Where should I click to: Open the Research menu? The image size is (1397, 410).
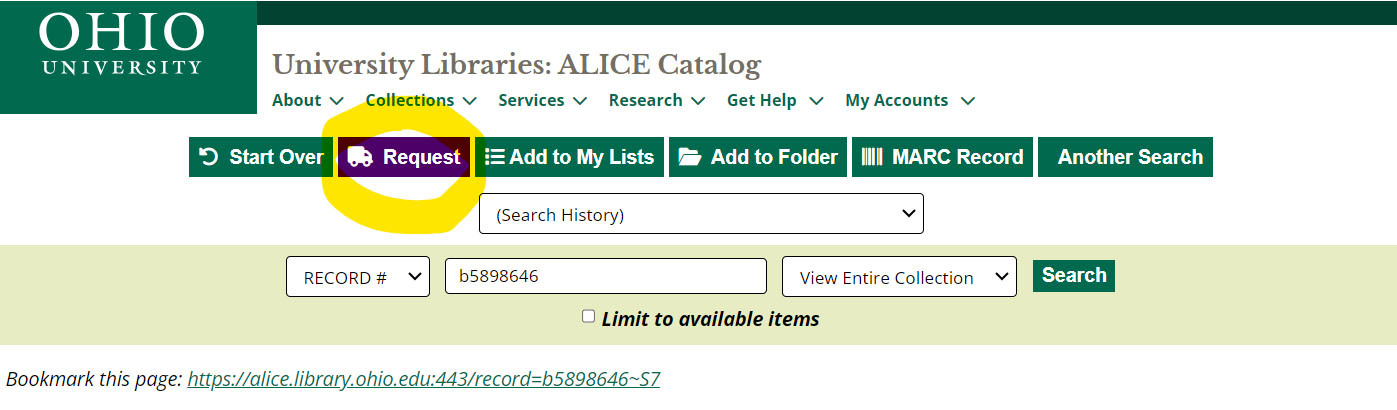[657, 100]
